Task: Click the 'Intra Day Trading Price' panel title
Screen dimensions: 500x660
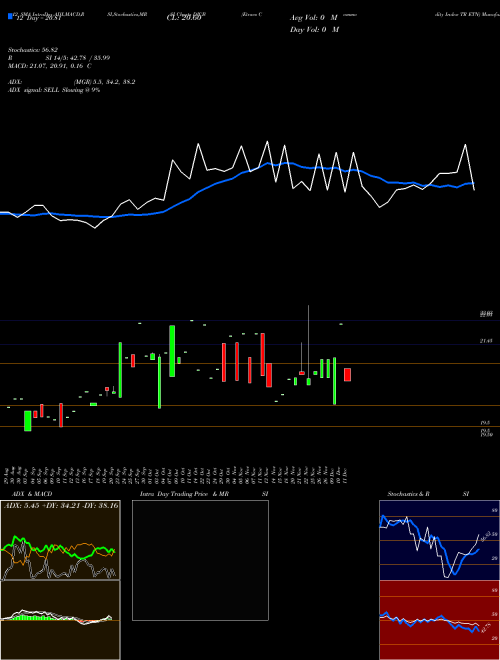Action: tap(204, 494)
